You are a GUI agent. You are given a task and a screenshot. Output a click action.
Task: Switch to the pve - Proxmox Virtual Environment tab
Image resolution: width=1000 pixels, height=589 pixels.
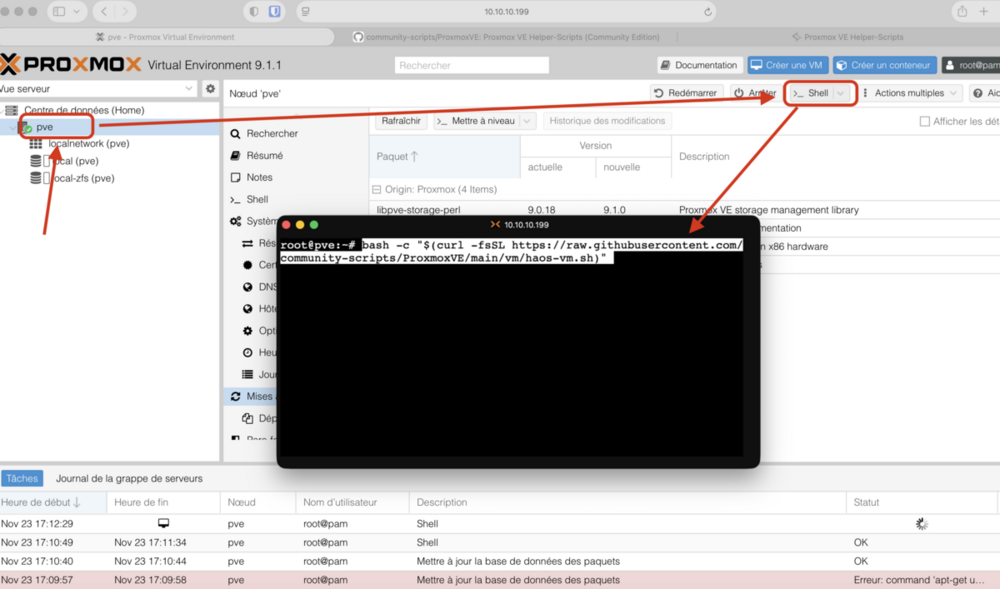coord(165,37)
